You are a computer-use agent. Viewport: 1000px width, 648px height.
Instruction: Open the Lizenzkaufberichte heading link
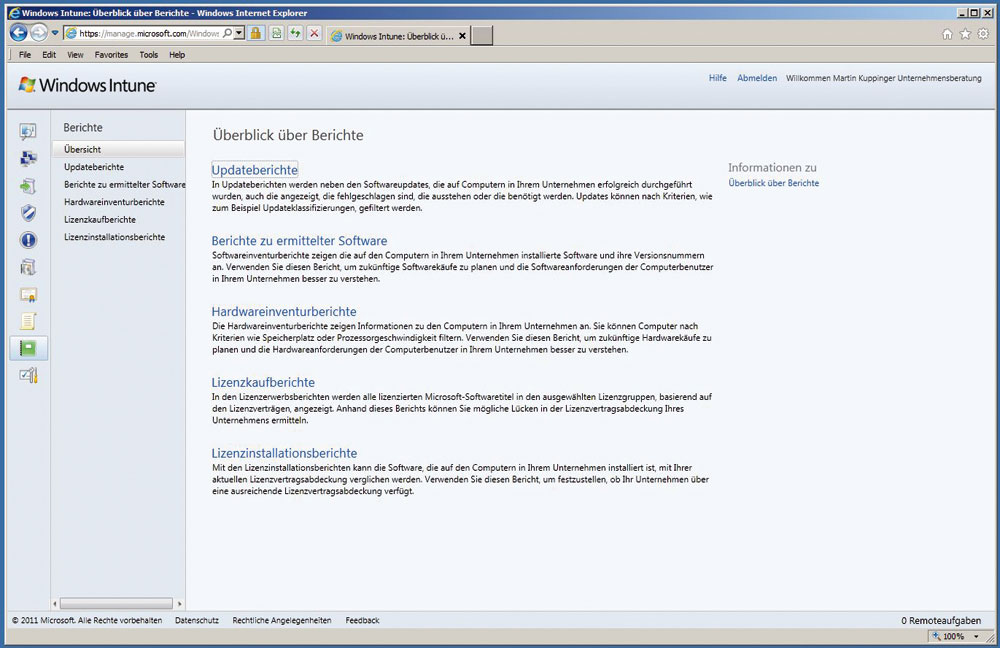(x=263, y=382)
